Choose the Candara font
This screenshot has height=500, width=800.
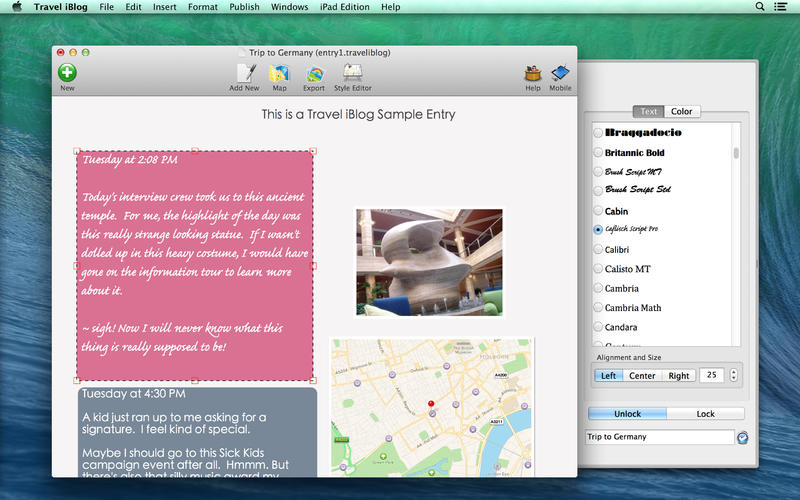[x=598, y=327]
